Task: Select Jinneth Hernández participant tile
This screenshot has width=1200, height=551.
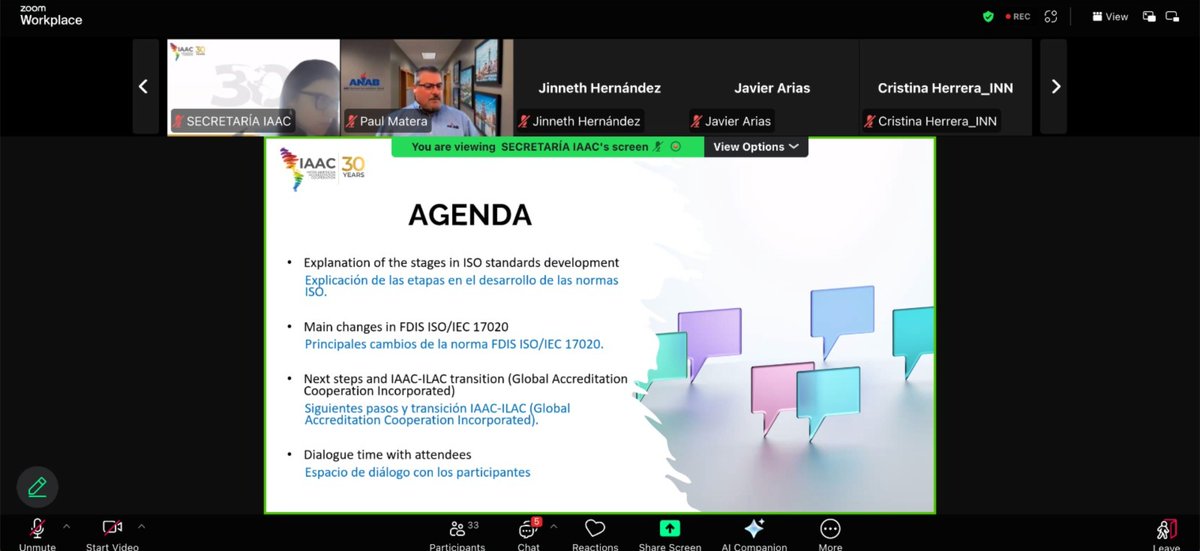Action: pyautogui.click(x=600, y=87)
